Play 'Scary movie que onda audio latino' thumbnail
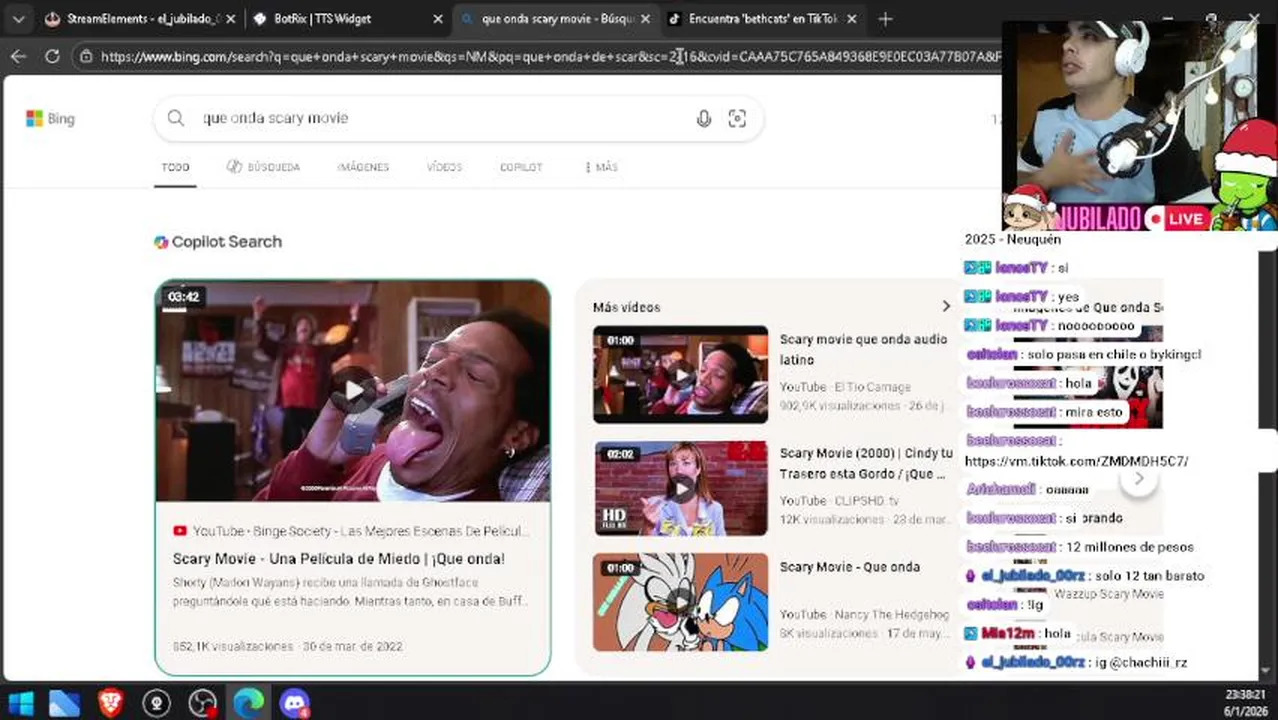The width and height of the screenshot is (1278, 720). (x=680, y=375)
